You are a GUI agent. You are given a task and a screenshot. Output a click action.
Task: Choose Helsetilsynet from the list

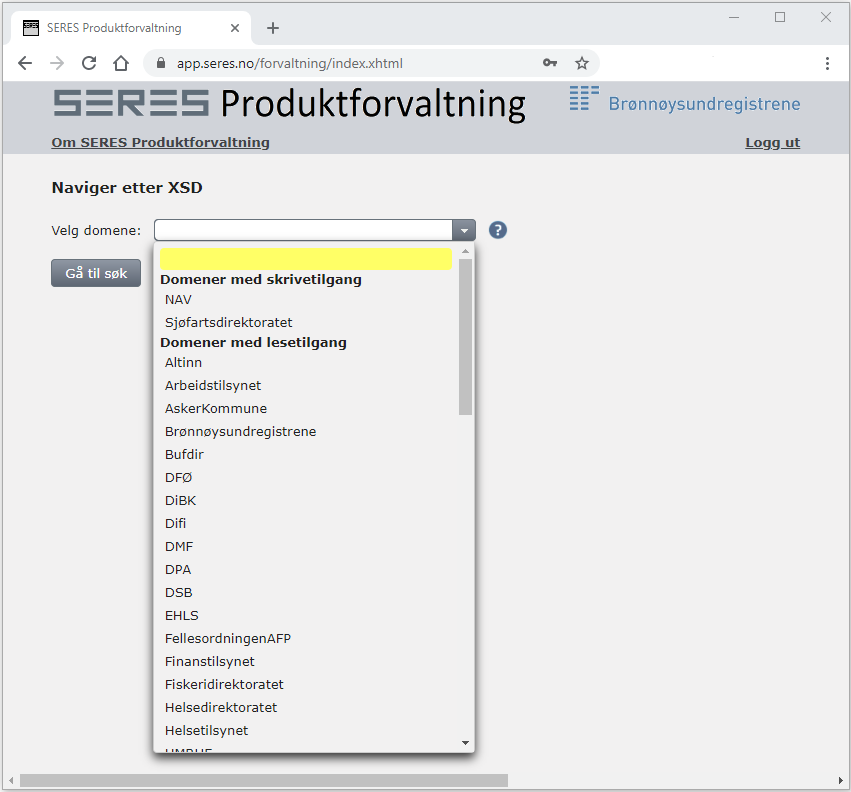pos(306,731)
